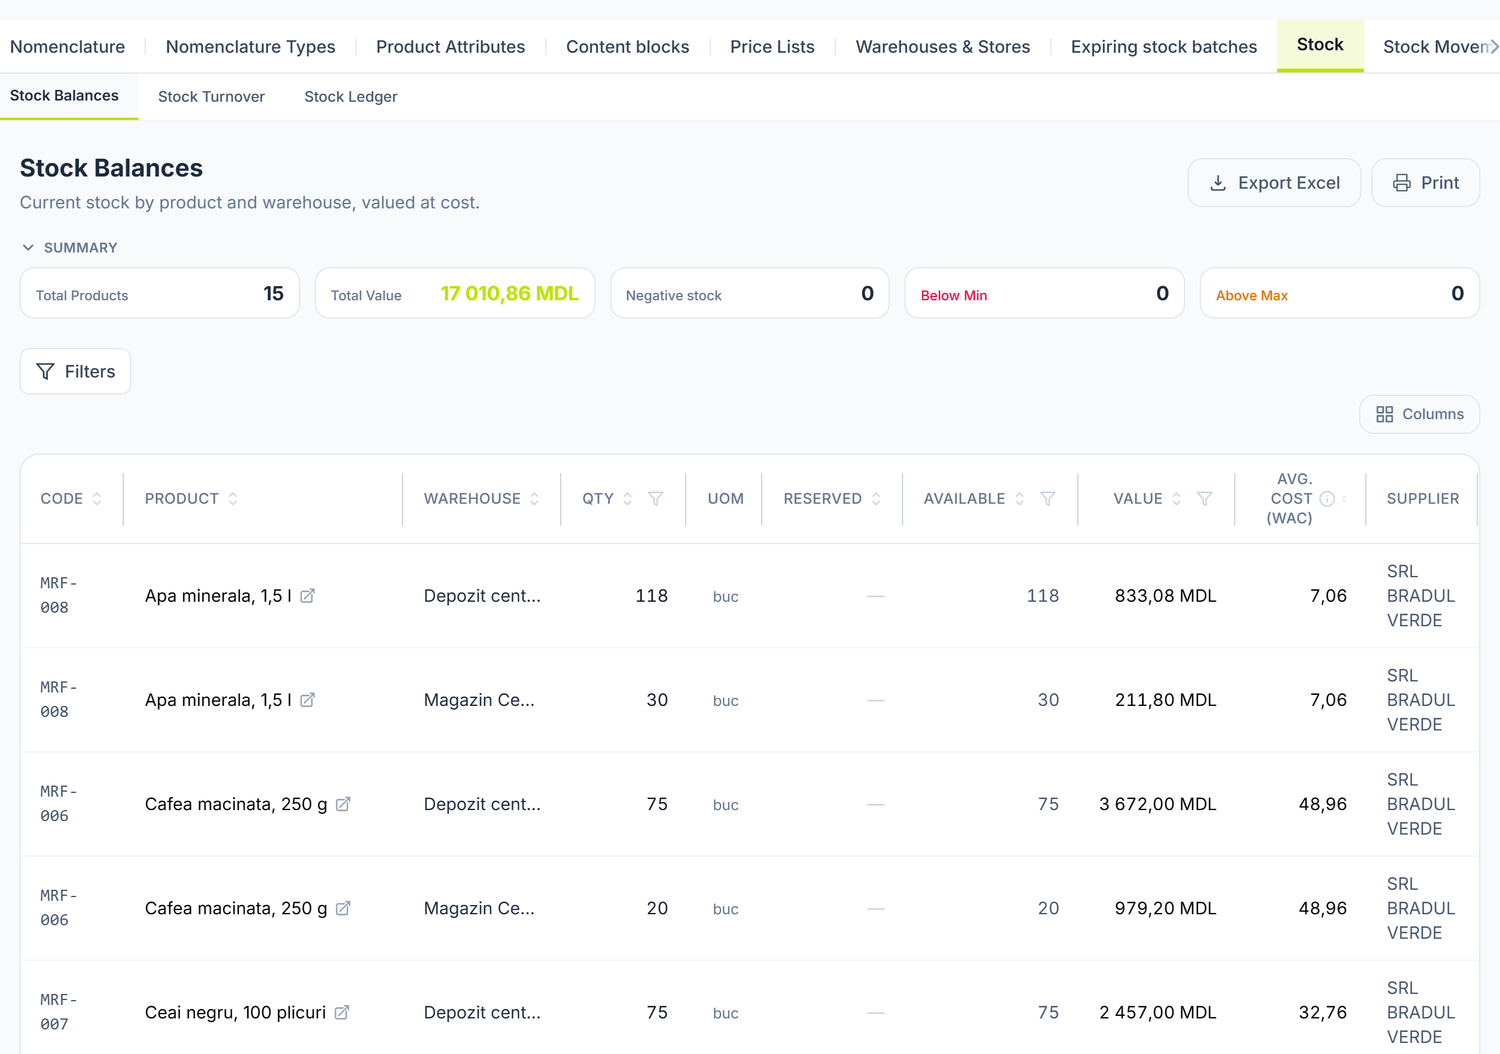Click the Total Value summary card
1500x1054 pixels.
(x=455, y=293)
